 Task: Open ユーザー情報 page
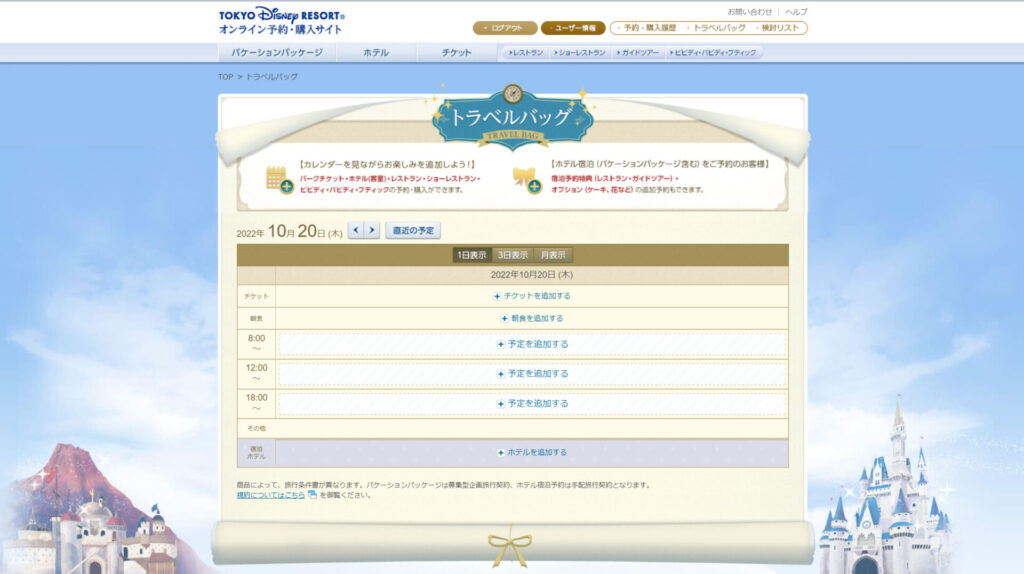click(573, 28)
